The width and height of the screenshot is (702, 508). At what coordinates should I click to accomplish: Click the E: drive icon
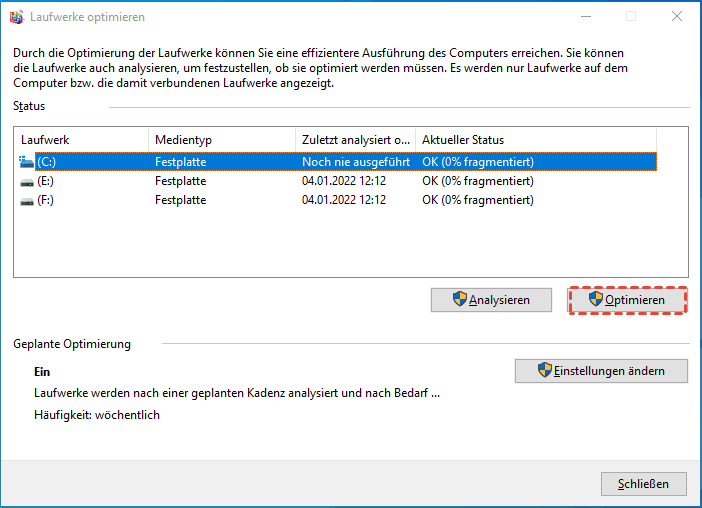point(26,181)
